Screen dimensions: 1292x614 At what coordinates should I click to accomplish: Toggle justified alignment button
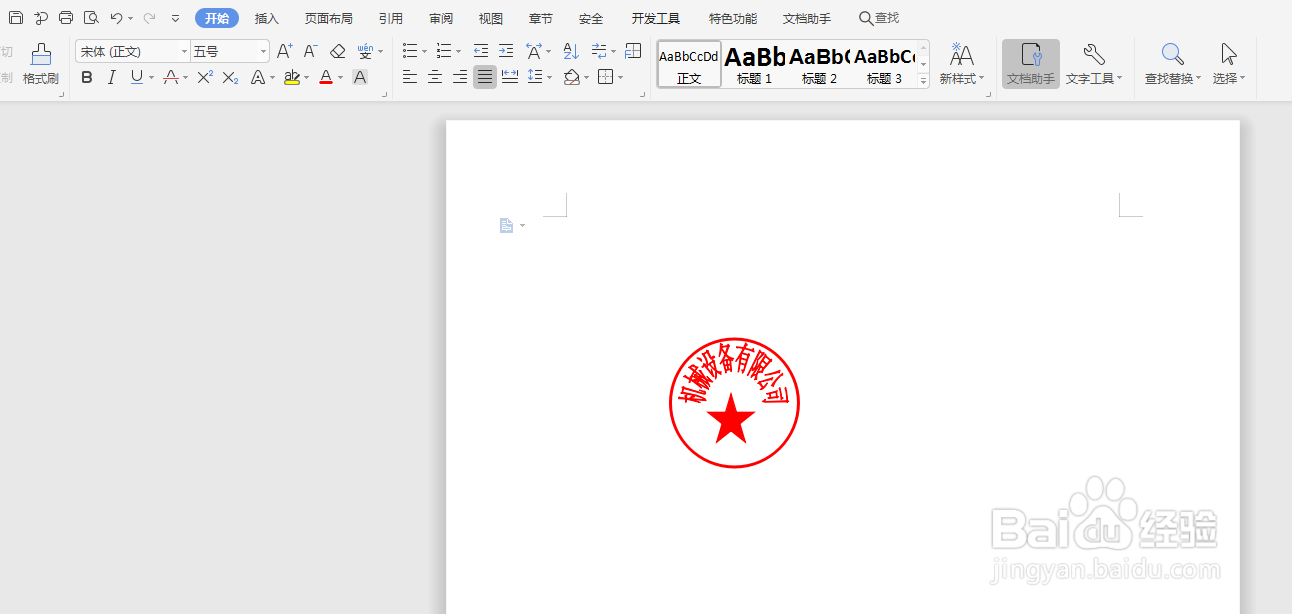pyautogui.click(x=485, y=77)
